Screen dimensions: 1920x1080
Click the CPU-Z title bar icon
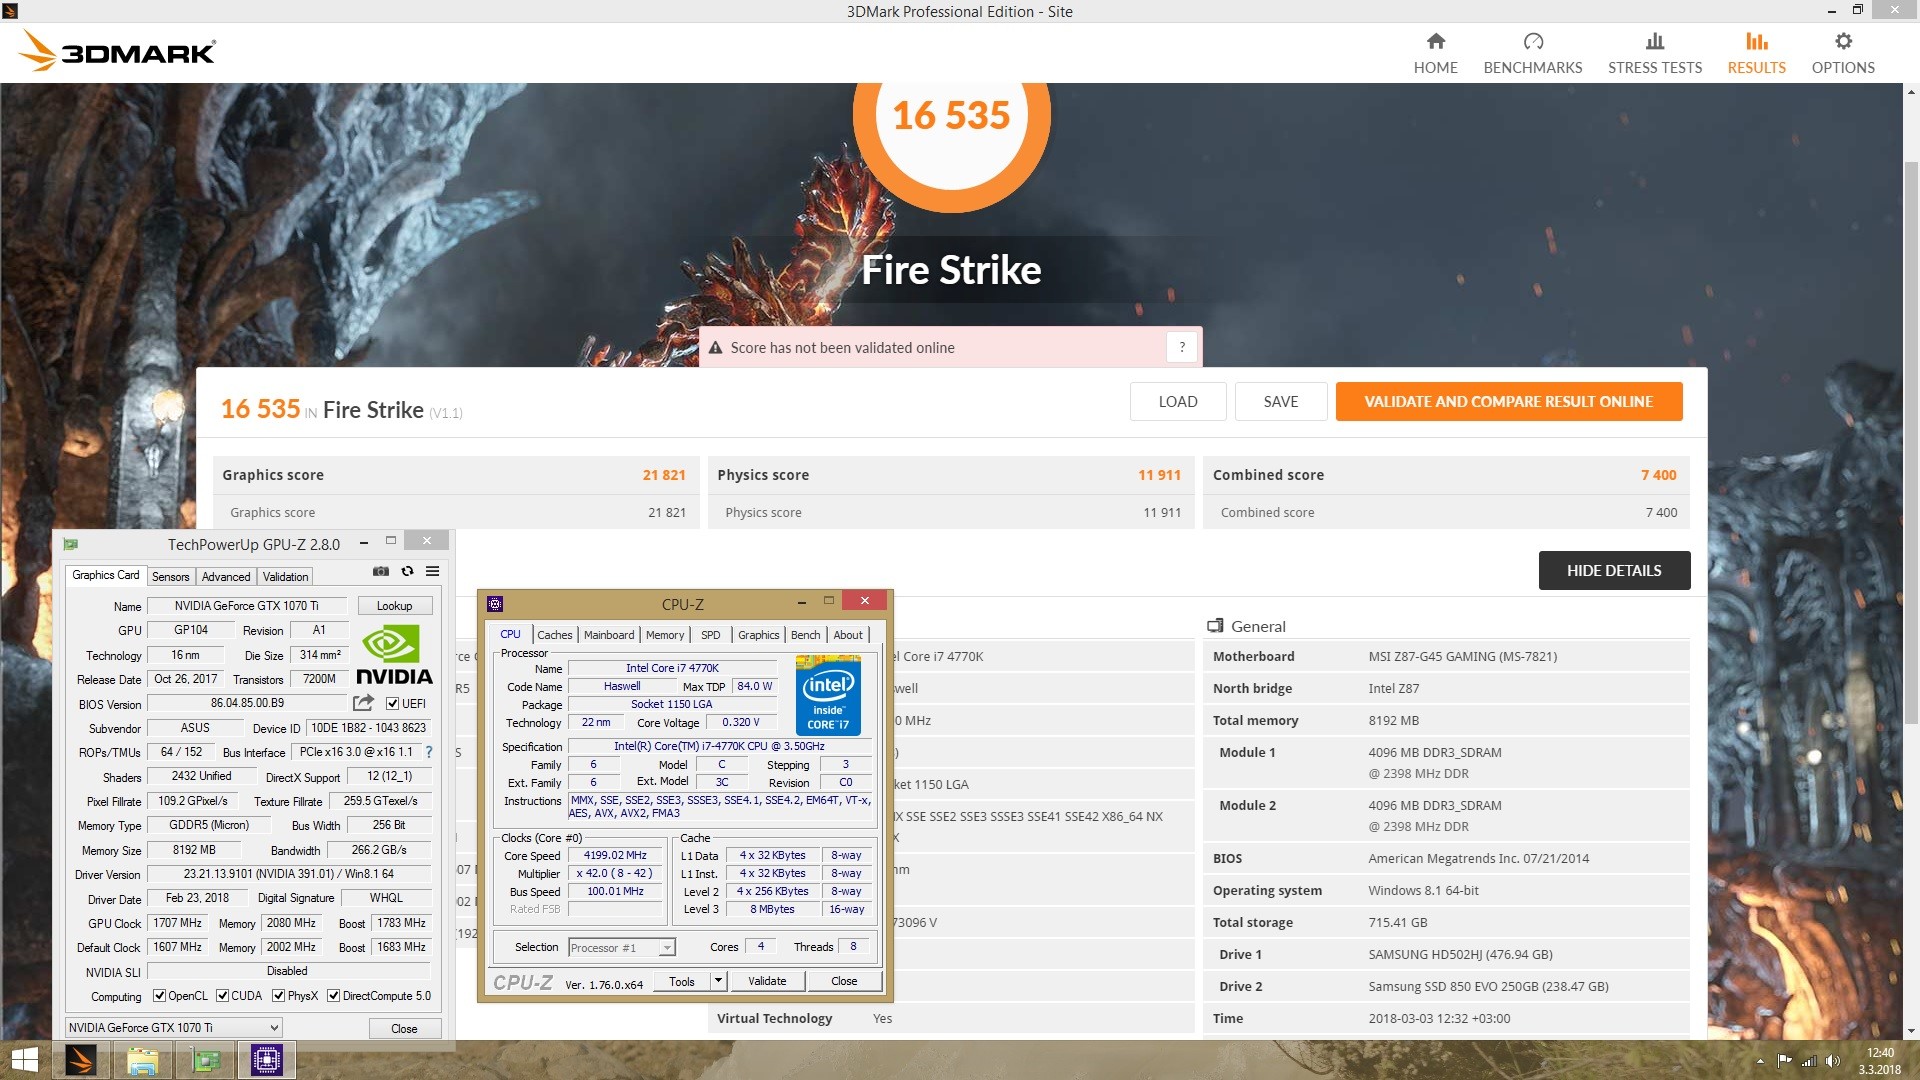click(x=495, y=603)
